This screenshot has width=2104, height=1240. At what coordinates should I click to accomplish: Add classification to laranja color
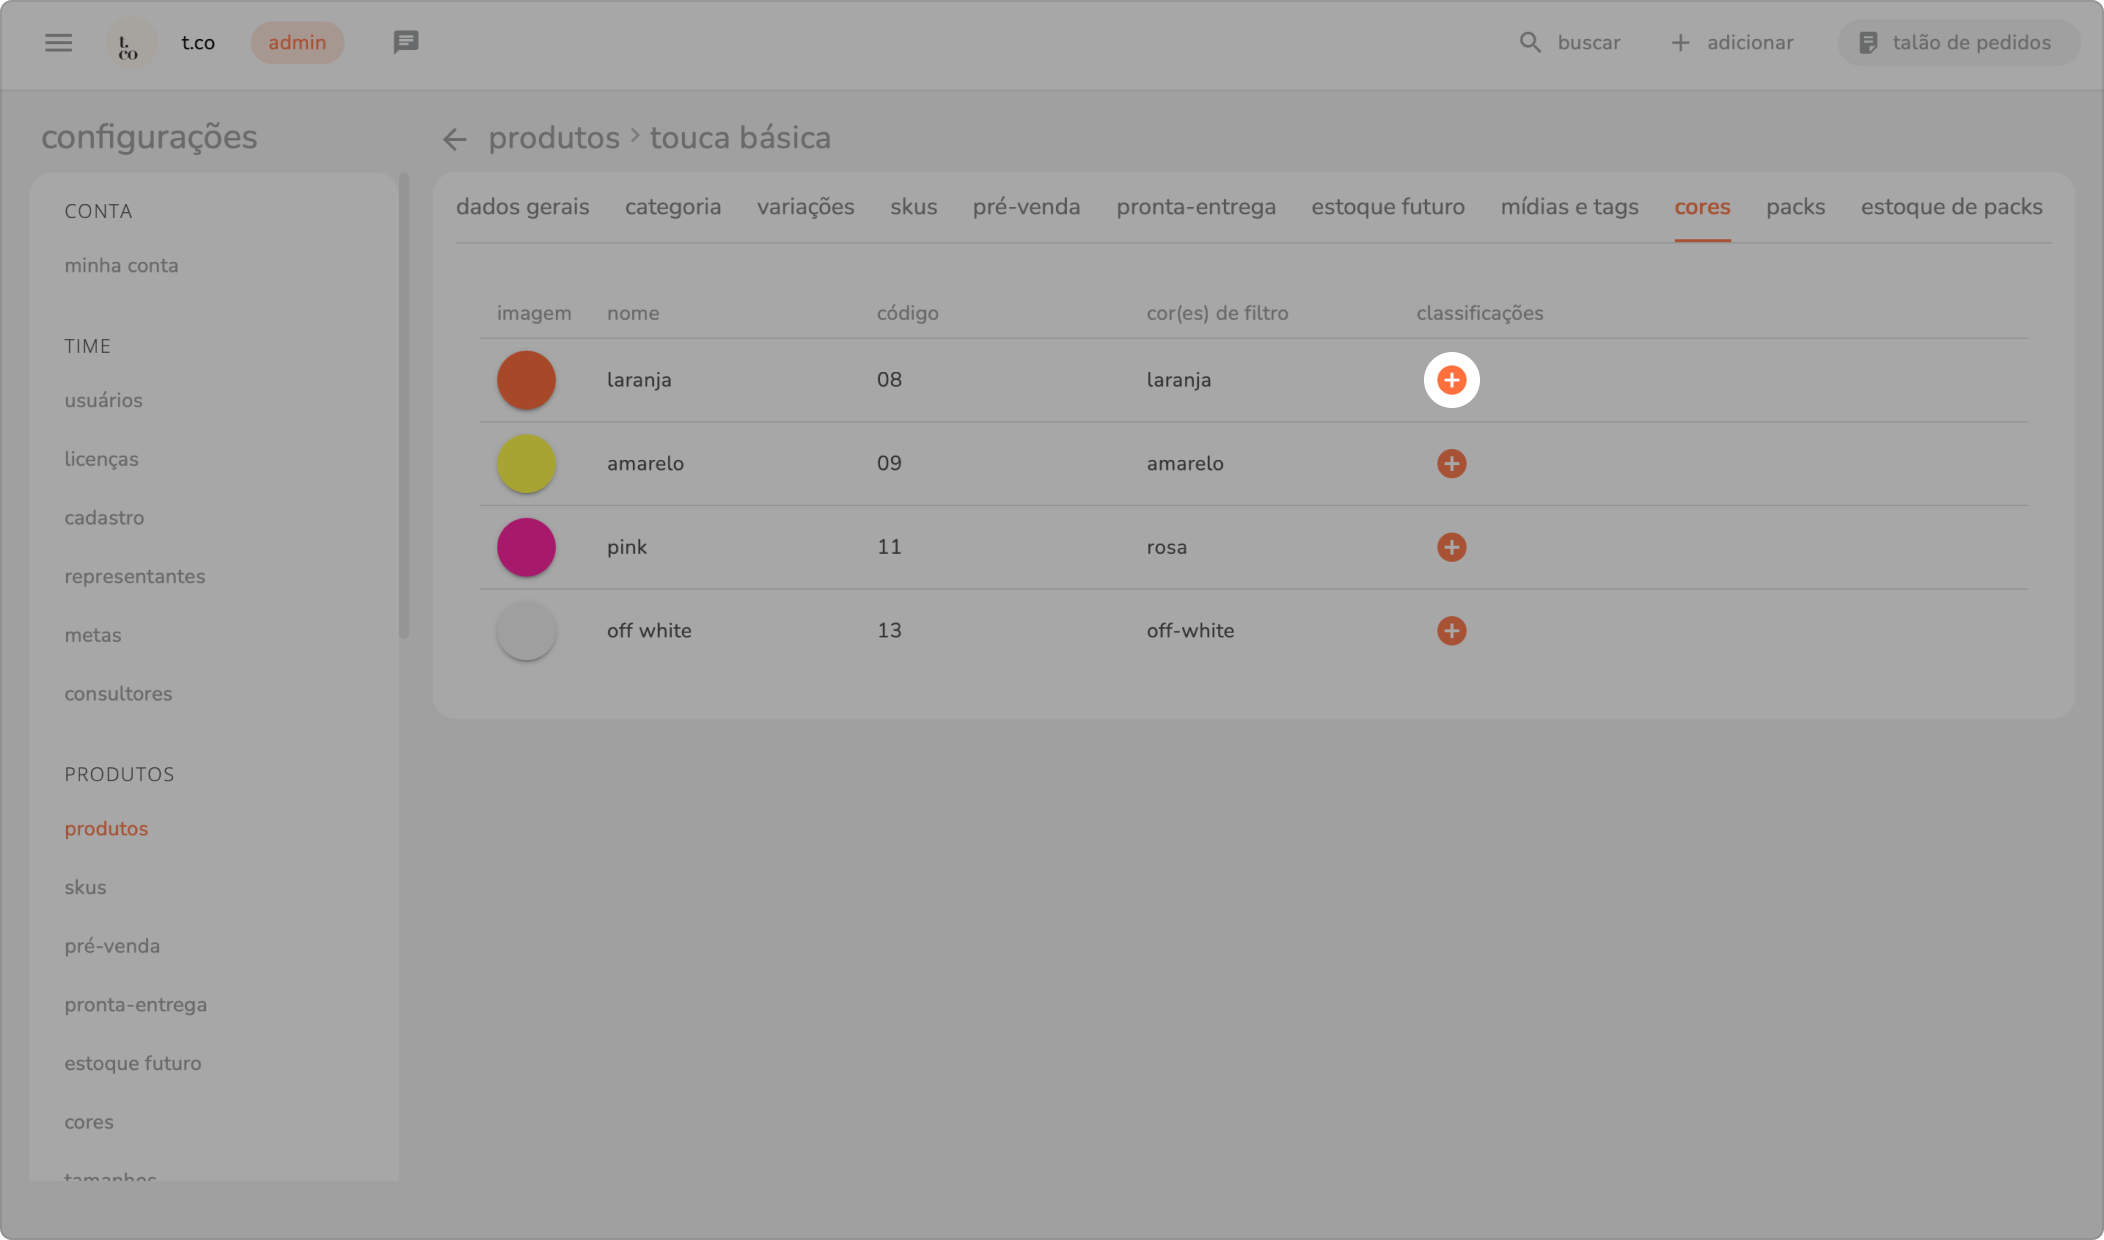[x=1451, y=380]
